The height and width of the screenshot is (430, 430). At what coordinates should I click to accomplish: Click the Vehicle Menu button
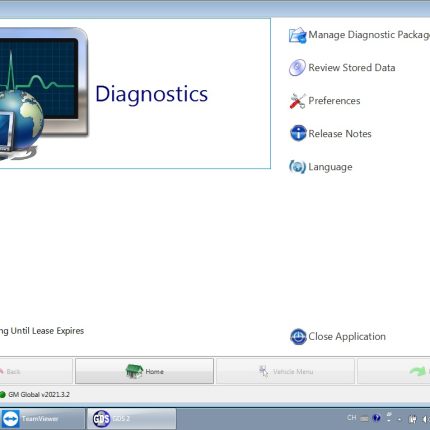click(x=285, y=371)
